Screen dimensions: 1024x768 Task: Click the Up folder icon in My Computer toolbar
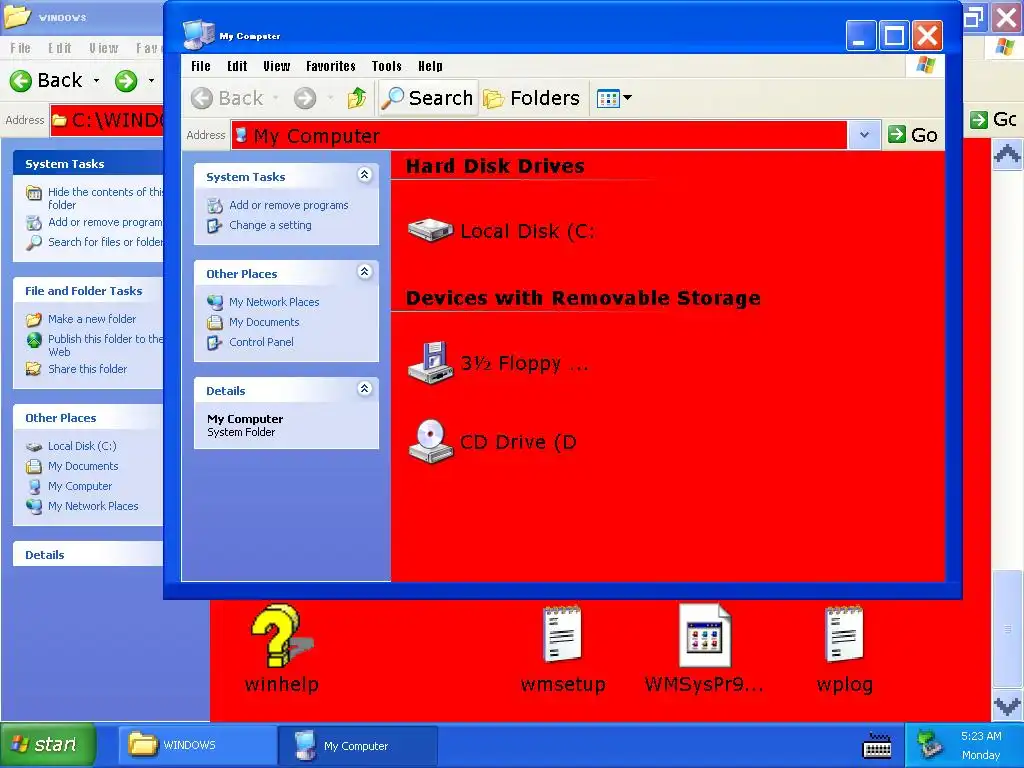pyautogui.click(x=357, y=98)
